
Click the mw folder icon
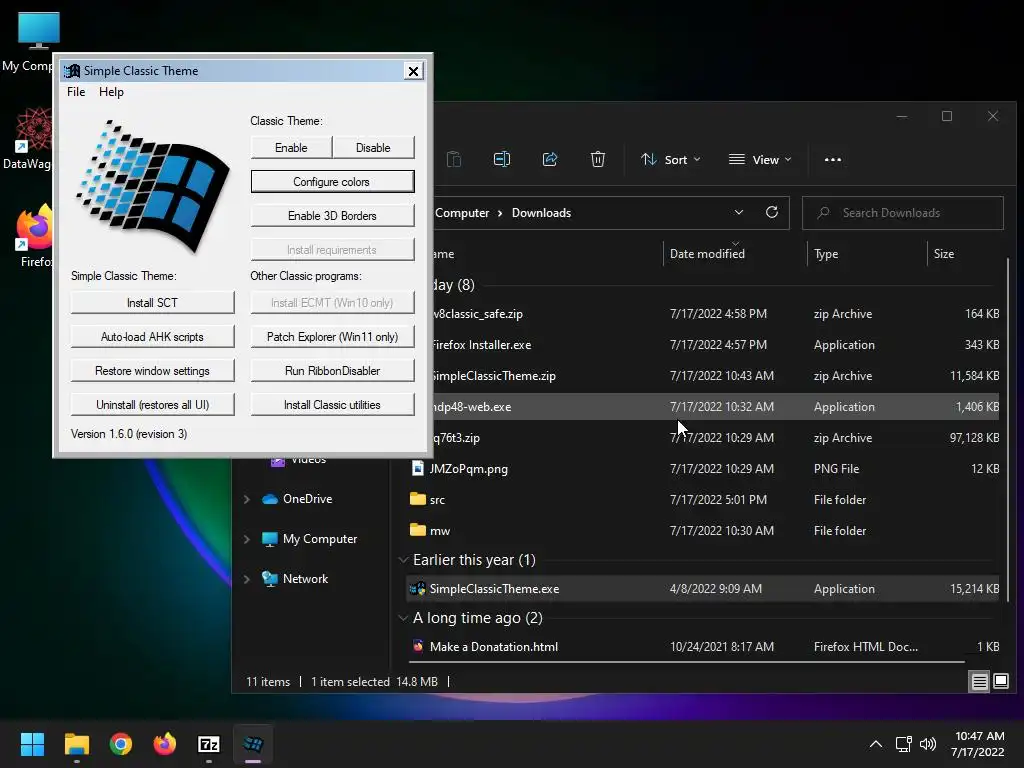coord(418,530)
